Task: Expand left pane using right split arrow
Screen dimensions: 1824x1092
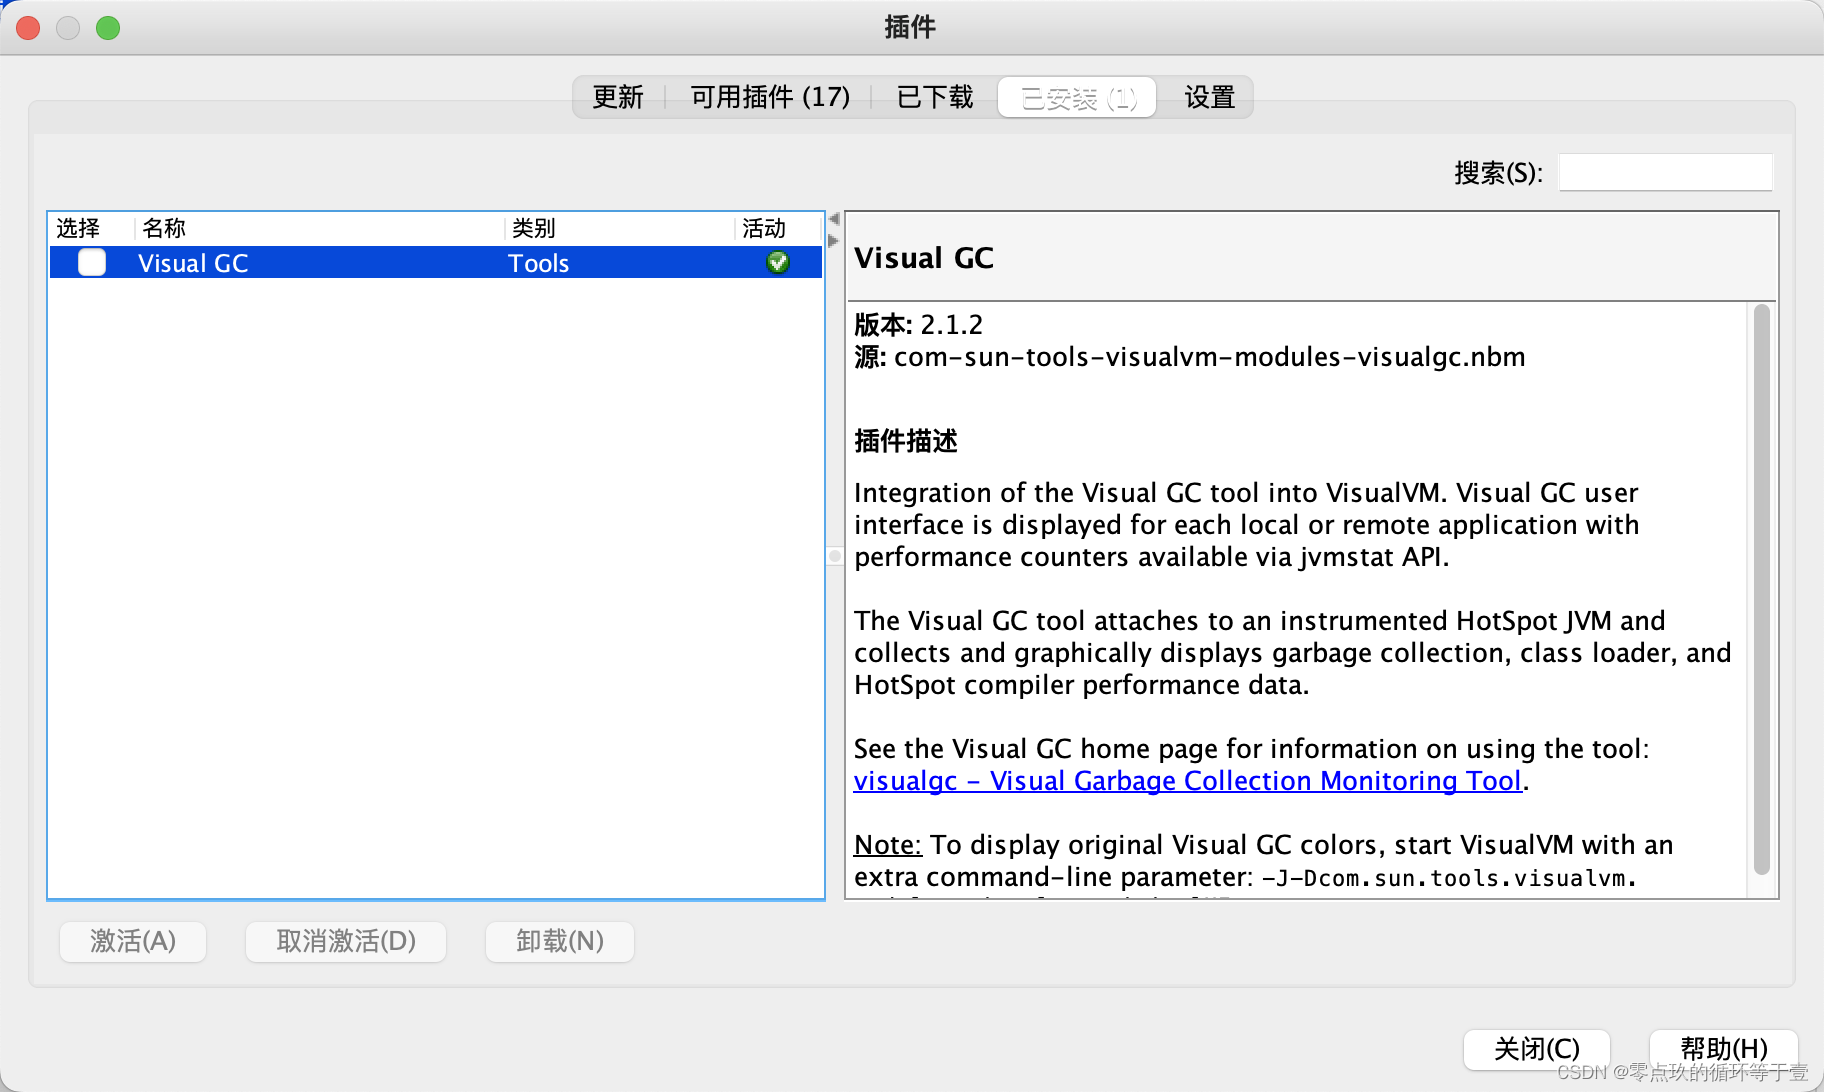Action: tap(834, 240)
